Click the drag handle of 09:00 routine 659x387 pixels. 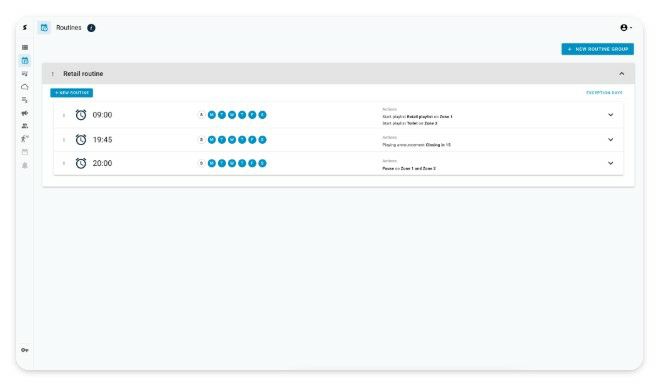(x=64, y=115)
